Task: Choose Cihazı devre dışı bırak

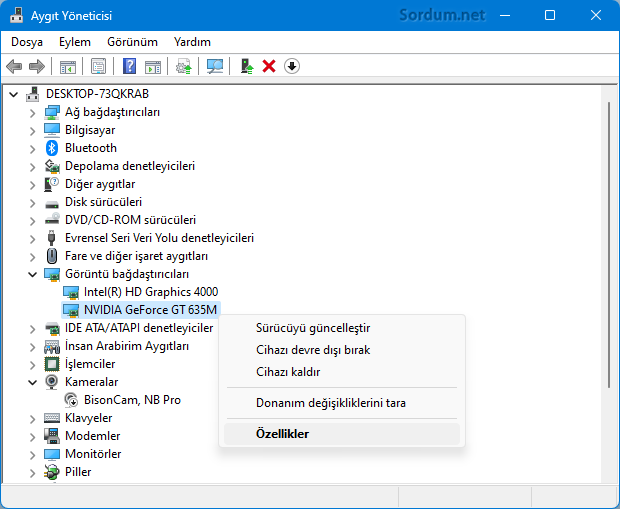Action: tap(342, 350)
